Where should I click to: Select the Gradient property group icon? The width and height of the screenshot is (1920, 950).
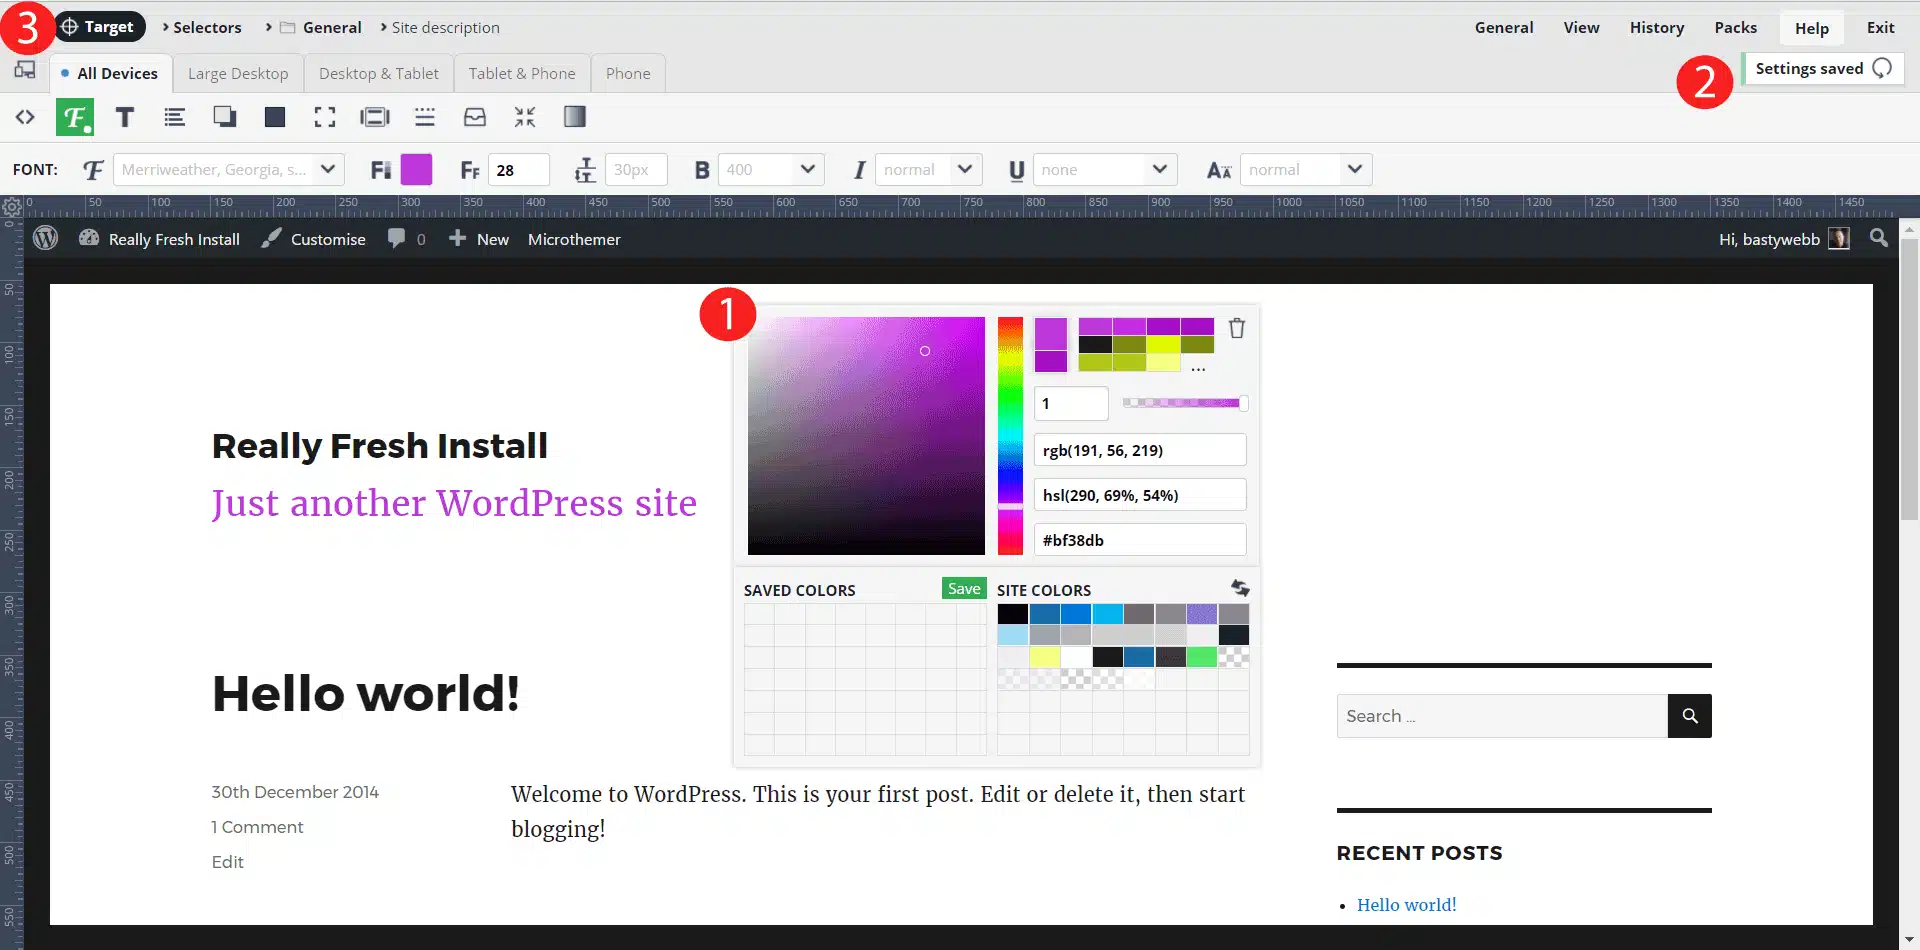tap(575, 117)
